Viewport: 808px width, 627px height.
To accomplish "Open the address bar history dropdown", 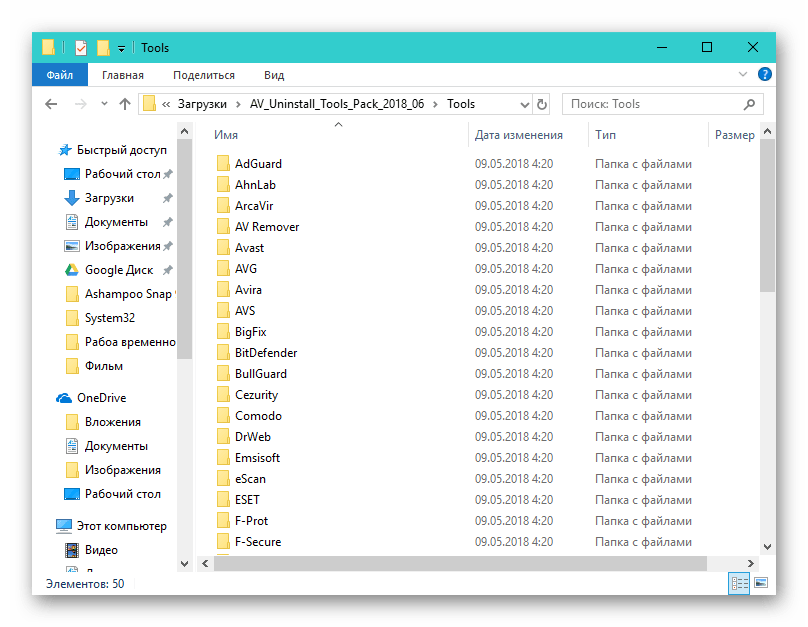I will (x=523, y=104).
